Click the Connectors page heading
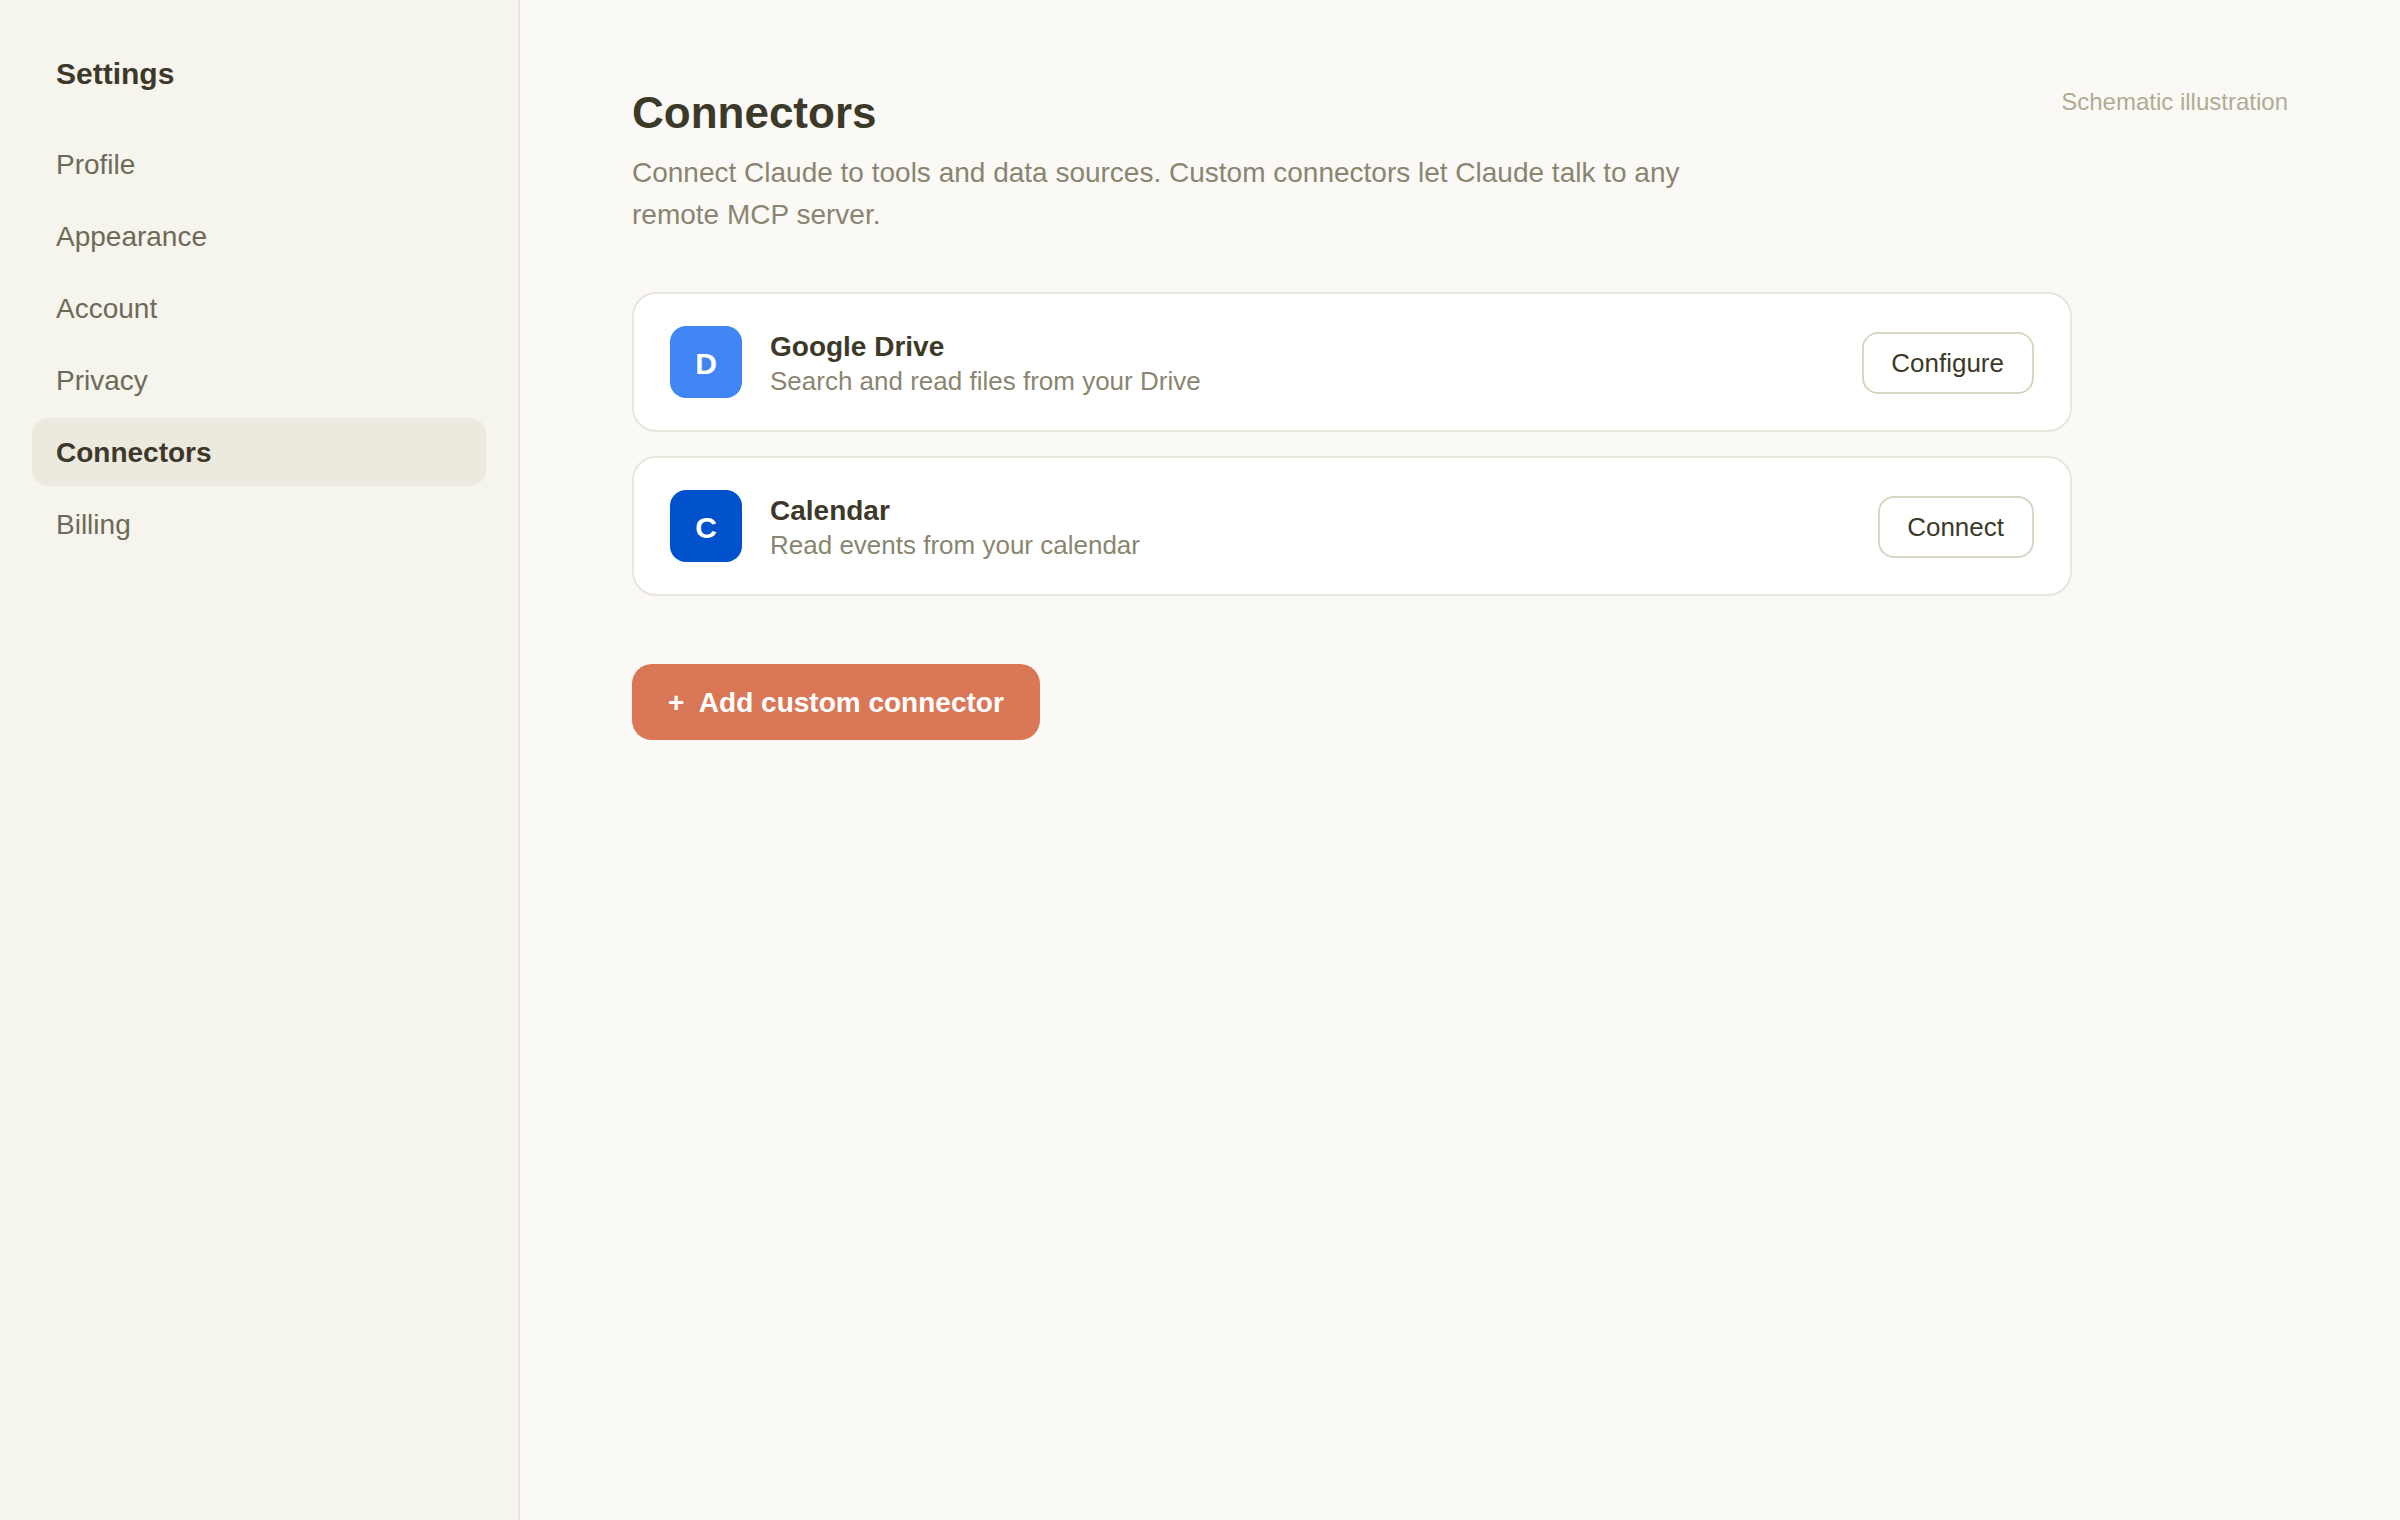Screen dimensions: 2400x1520 [x=754, y=113]
